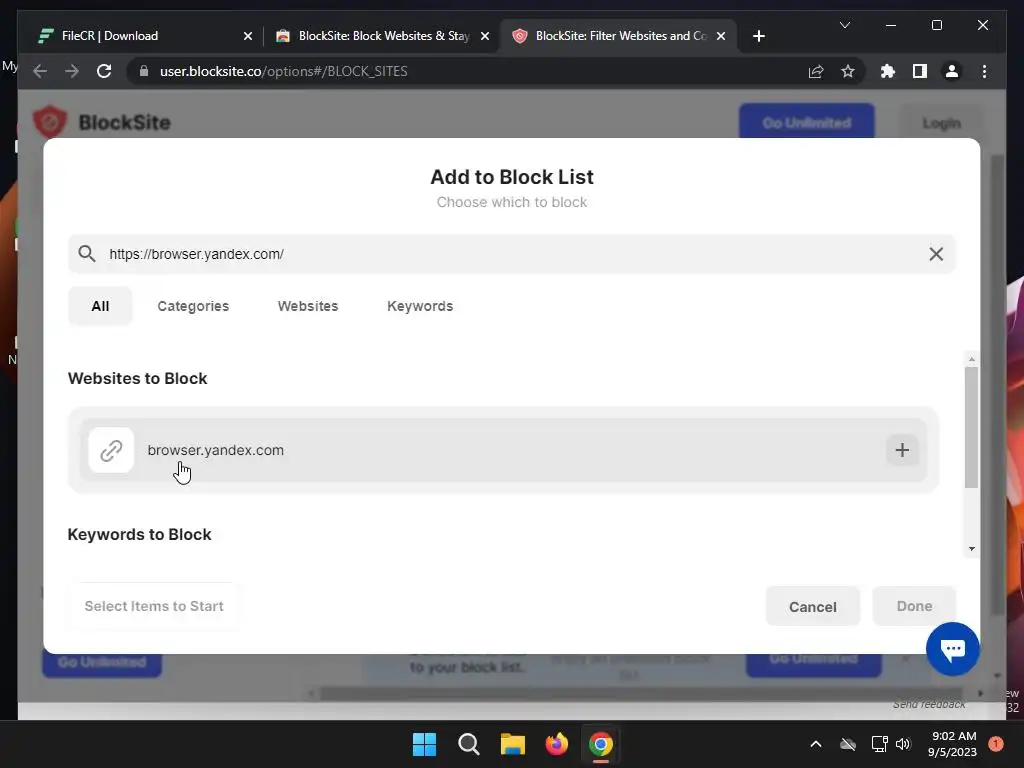Open Firefox from the taskbar

pos(556,744)
